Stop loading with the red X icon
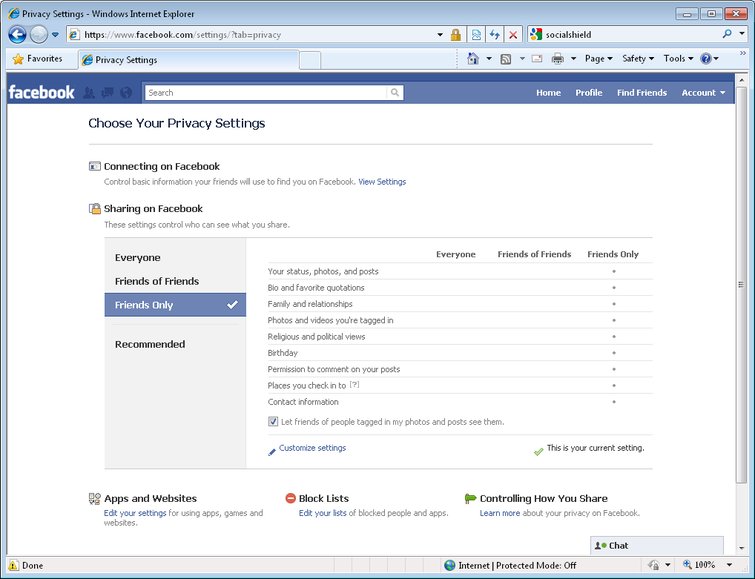 click(x=513, y=35)
